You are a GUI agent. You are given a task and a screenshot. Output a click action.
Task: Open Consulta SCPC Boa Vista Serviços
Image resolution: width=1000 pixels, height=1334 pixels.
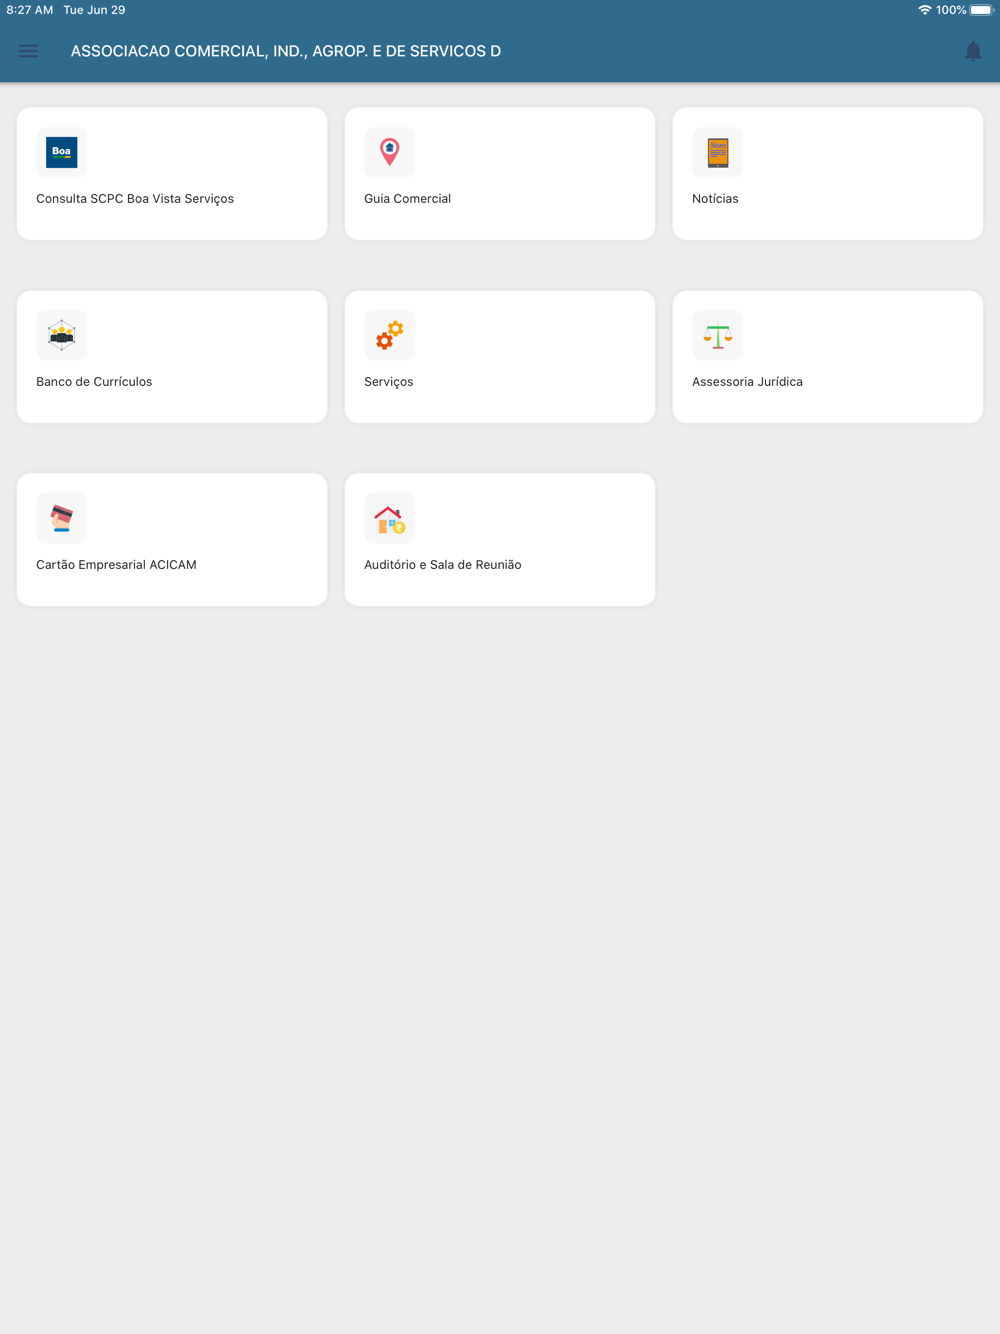[135, 199]
